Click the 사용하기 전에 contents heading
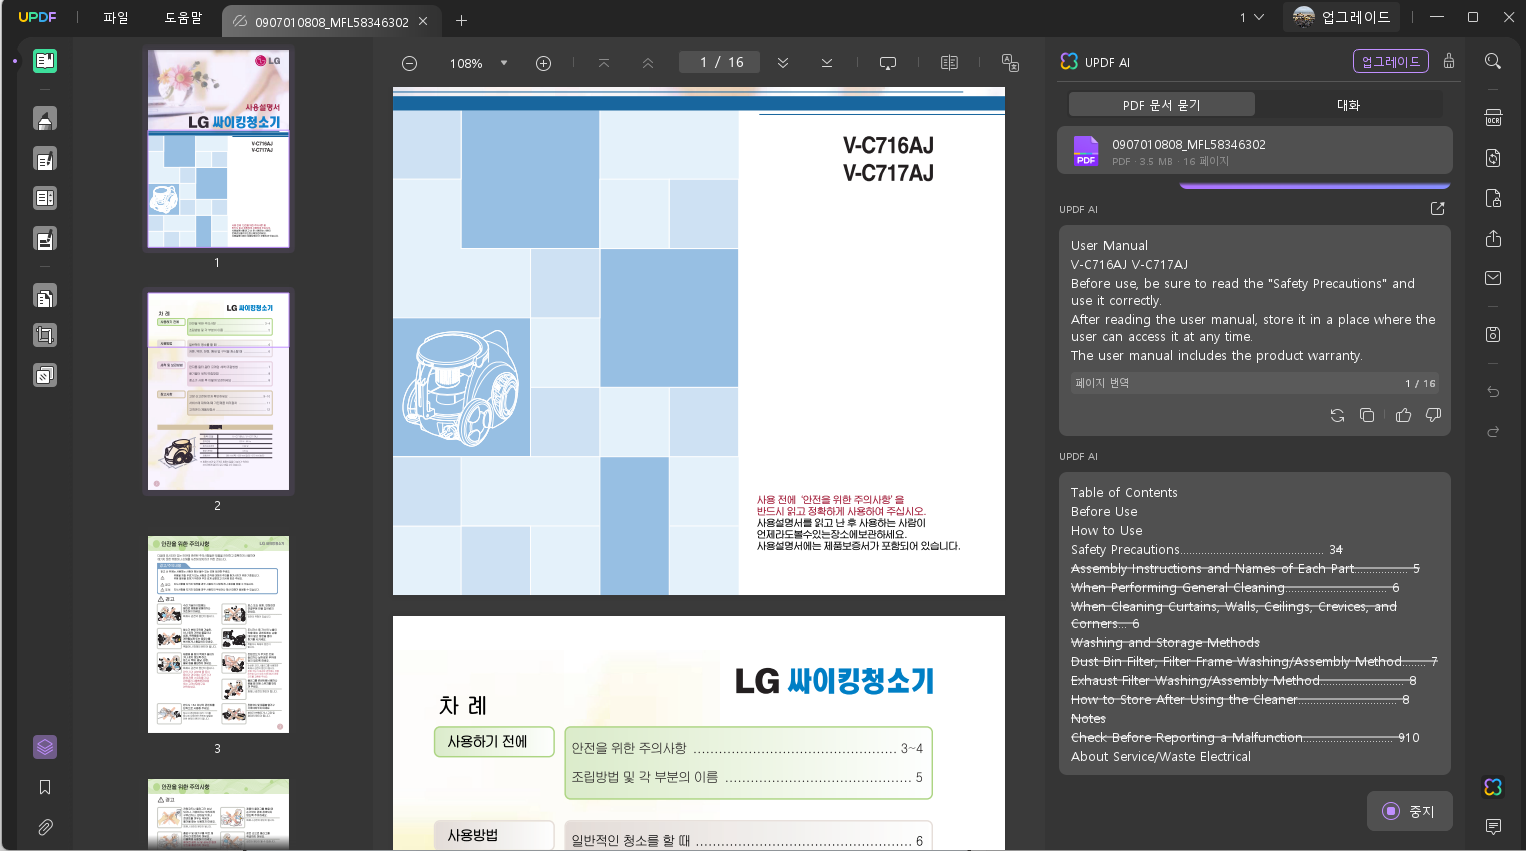Screen dimensions: 1526x851 pyautogui.click(x=494, y=741)
